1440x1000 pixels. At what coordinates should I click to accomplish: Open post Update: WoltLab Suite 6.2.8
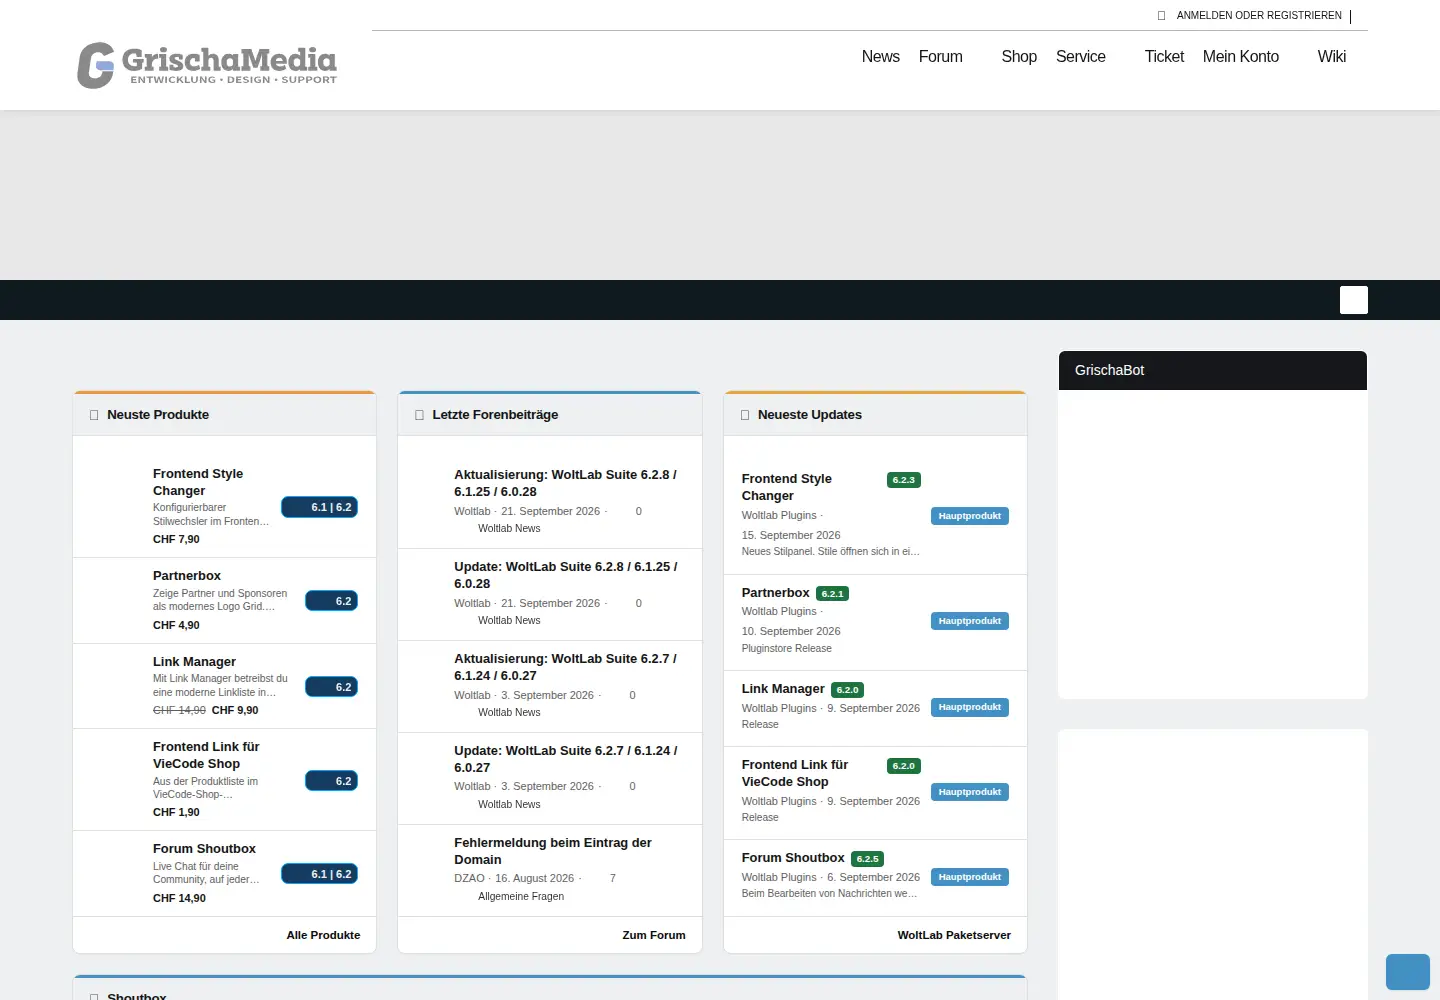tap(565, 575)
